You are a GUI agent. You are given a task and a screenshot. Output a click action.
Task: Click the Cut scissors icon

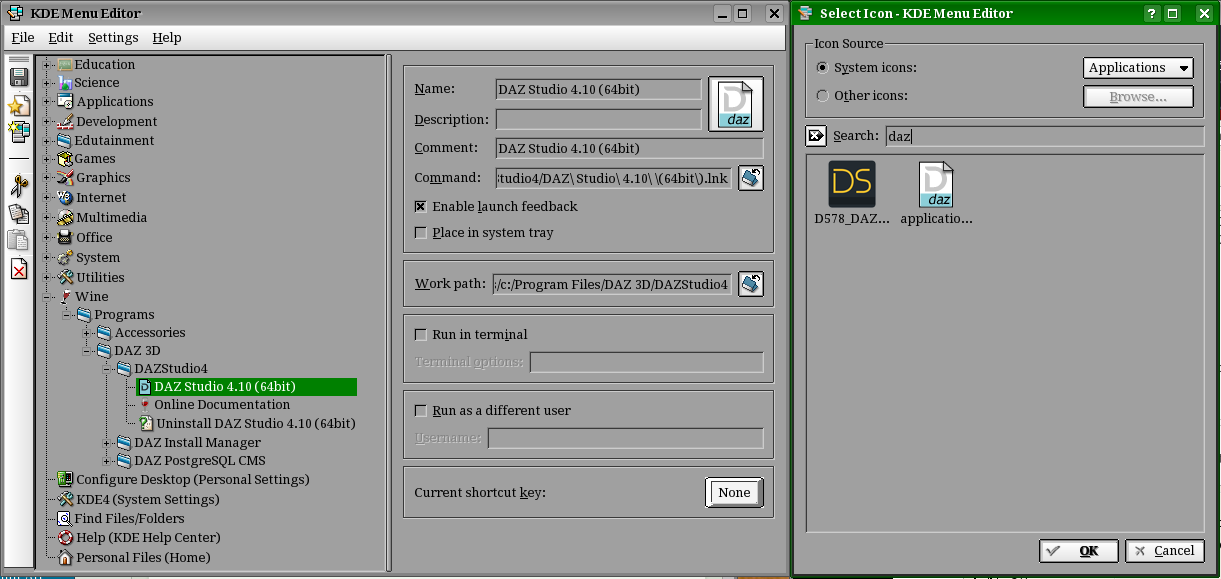pos(18,185)
